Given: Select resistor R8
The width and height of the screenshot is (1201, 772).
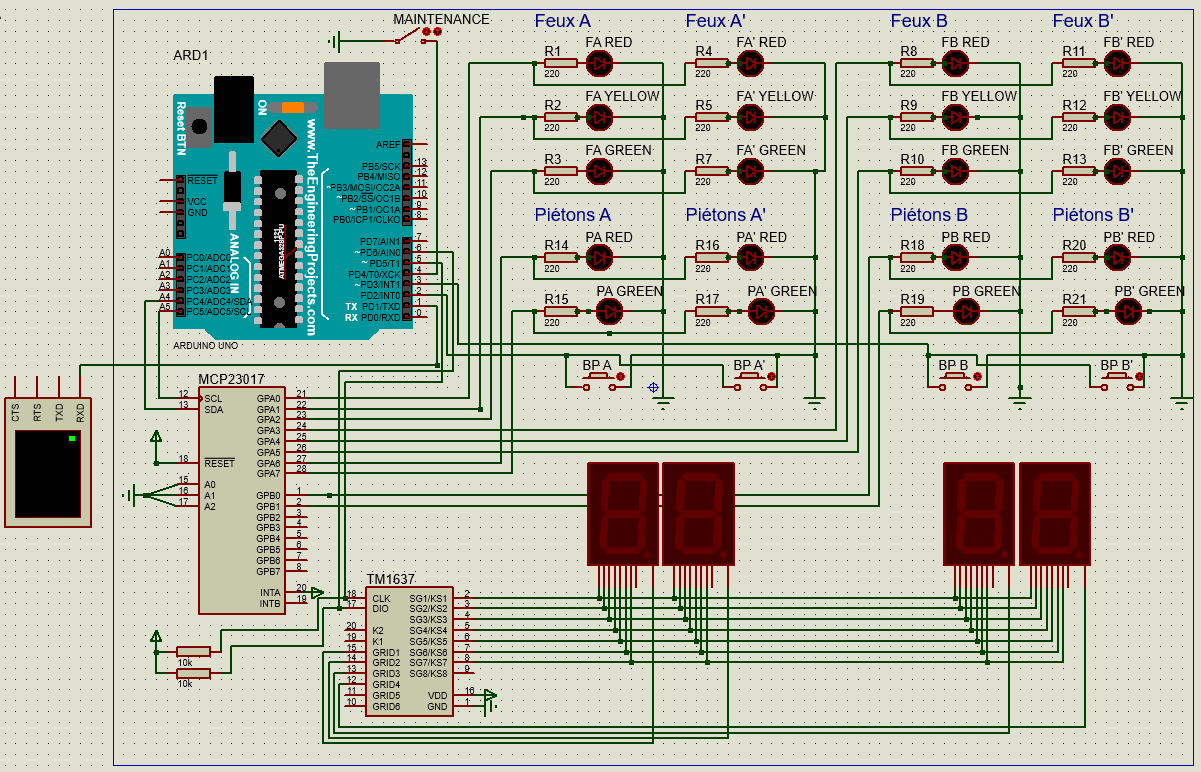Looking at the screenshot, I should 916,64.
